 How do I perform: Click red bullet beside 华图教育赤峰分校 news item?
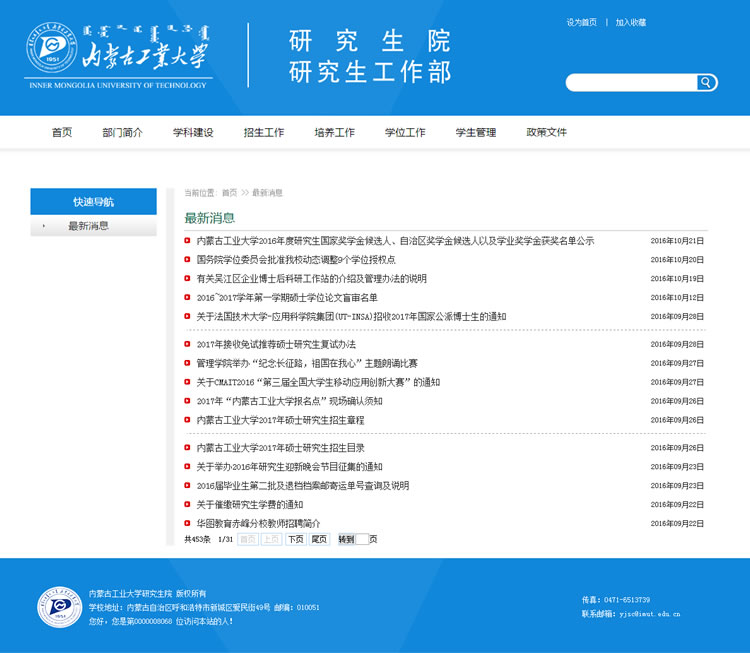187,523
